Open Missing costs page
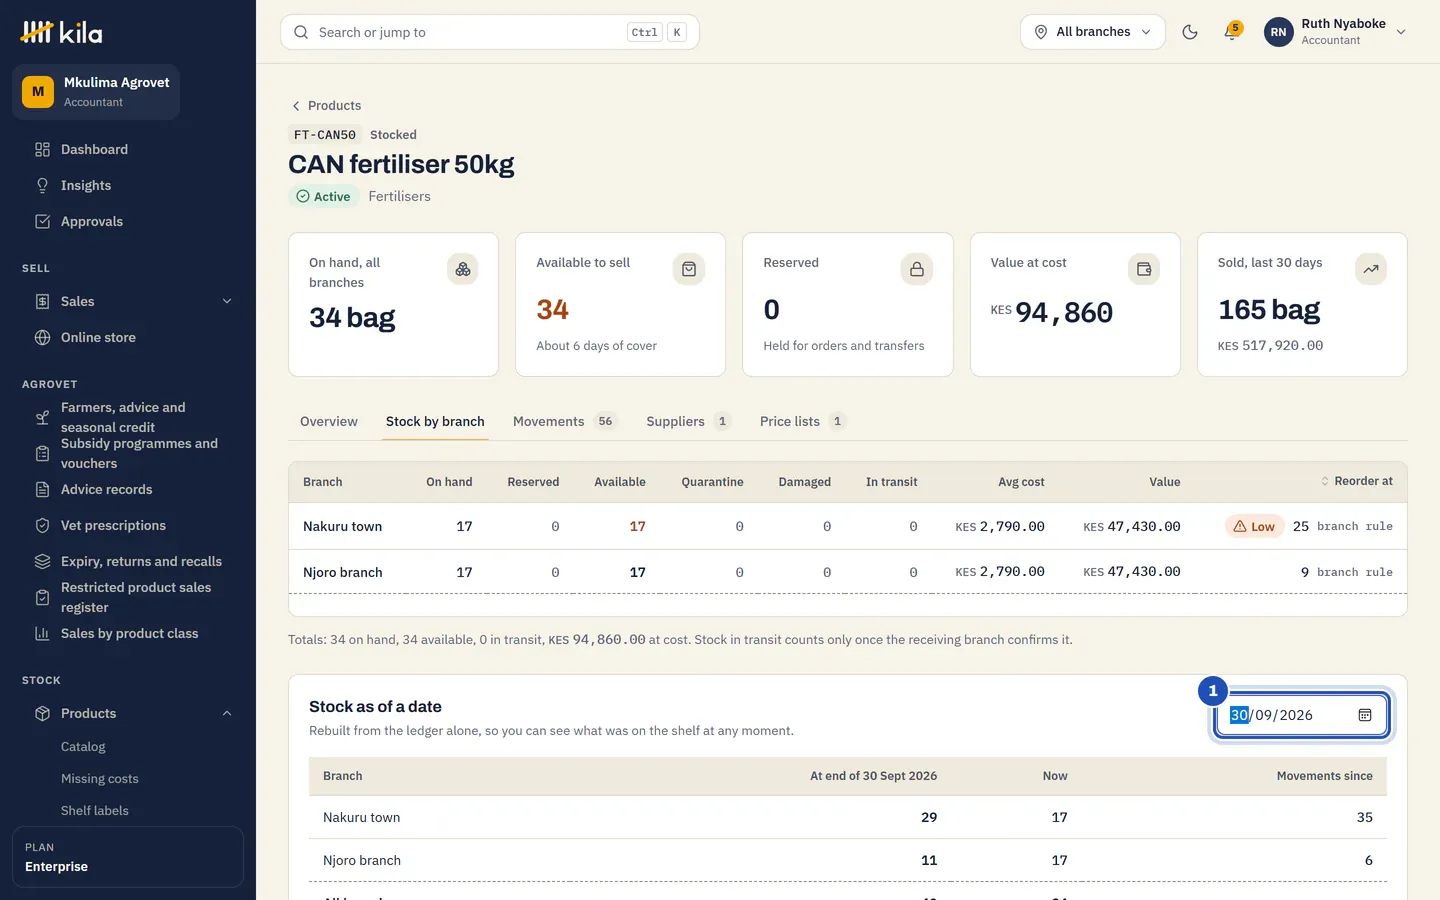The width and height of the screenshot is (1440, 900). pyautogui.click(x=100, y=779)
